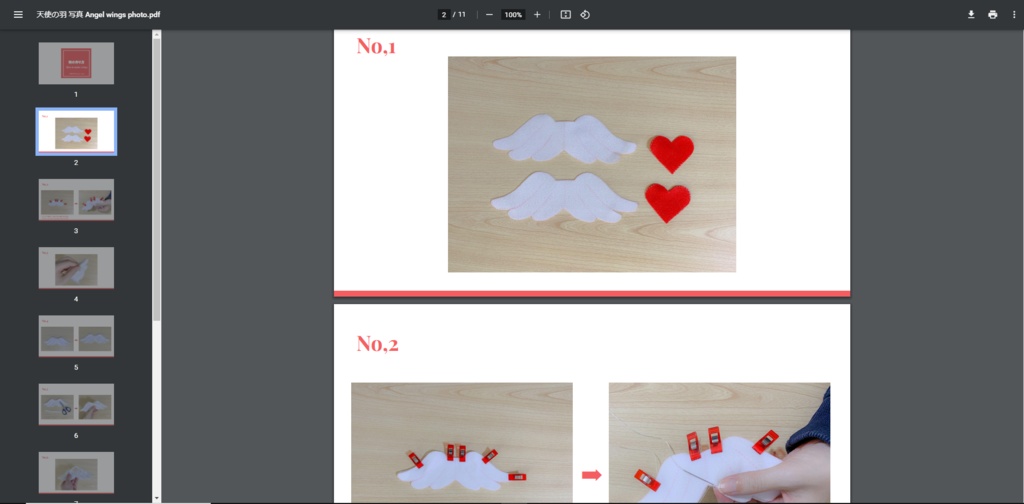This screenshot has height=504, width=1024.
Task: Click the fit to page icon
Action: tap(566, 14)
